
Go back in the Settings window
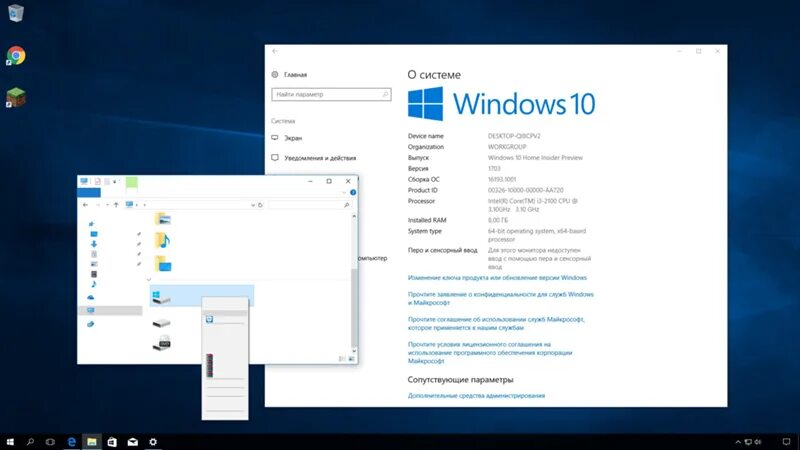pos(275,51)
